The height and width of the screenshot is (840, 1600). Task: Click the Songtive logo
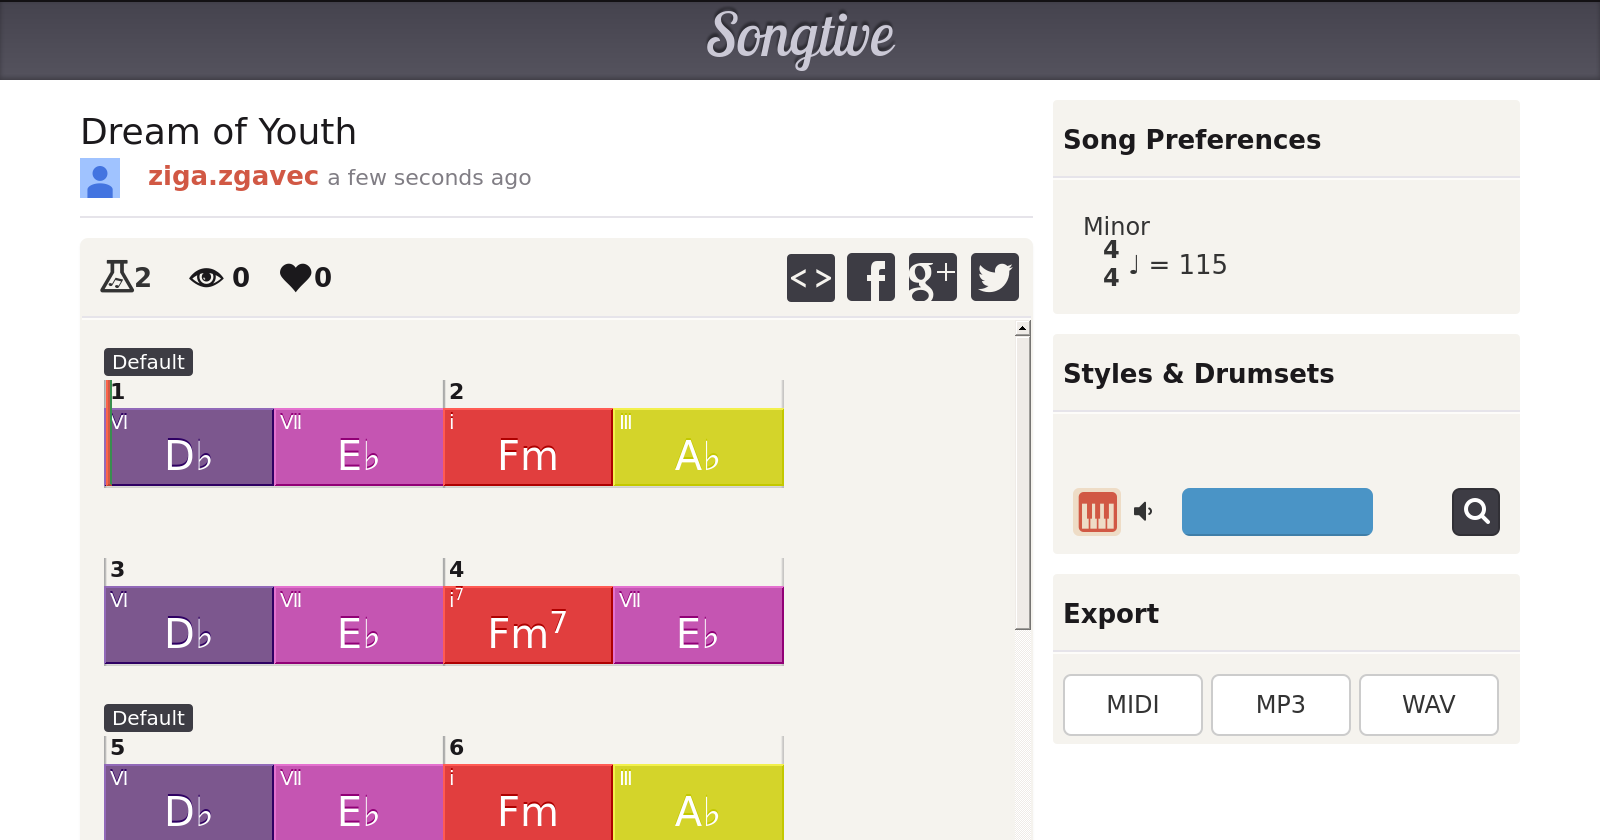point(800,38)
